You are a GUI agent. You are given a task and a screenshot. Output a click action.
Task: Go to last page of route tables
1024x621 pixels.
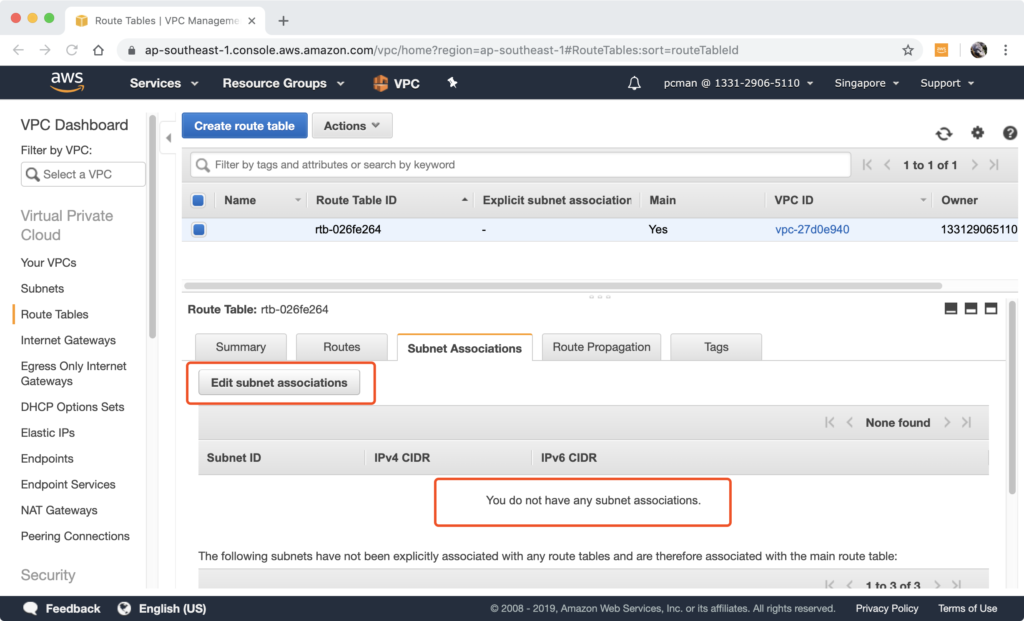tap(994, 165)
